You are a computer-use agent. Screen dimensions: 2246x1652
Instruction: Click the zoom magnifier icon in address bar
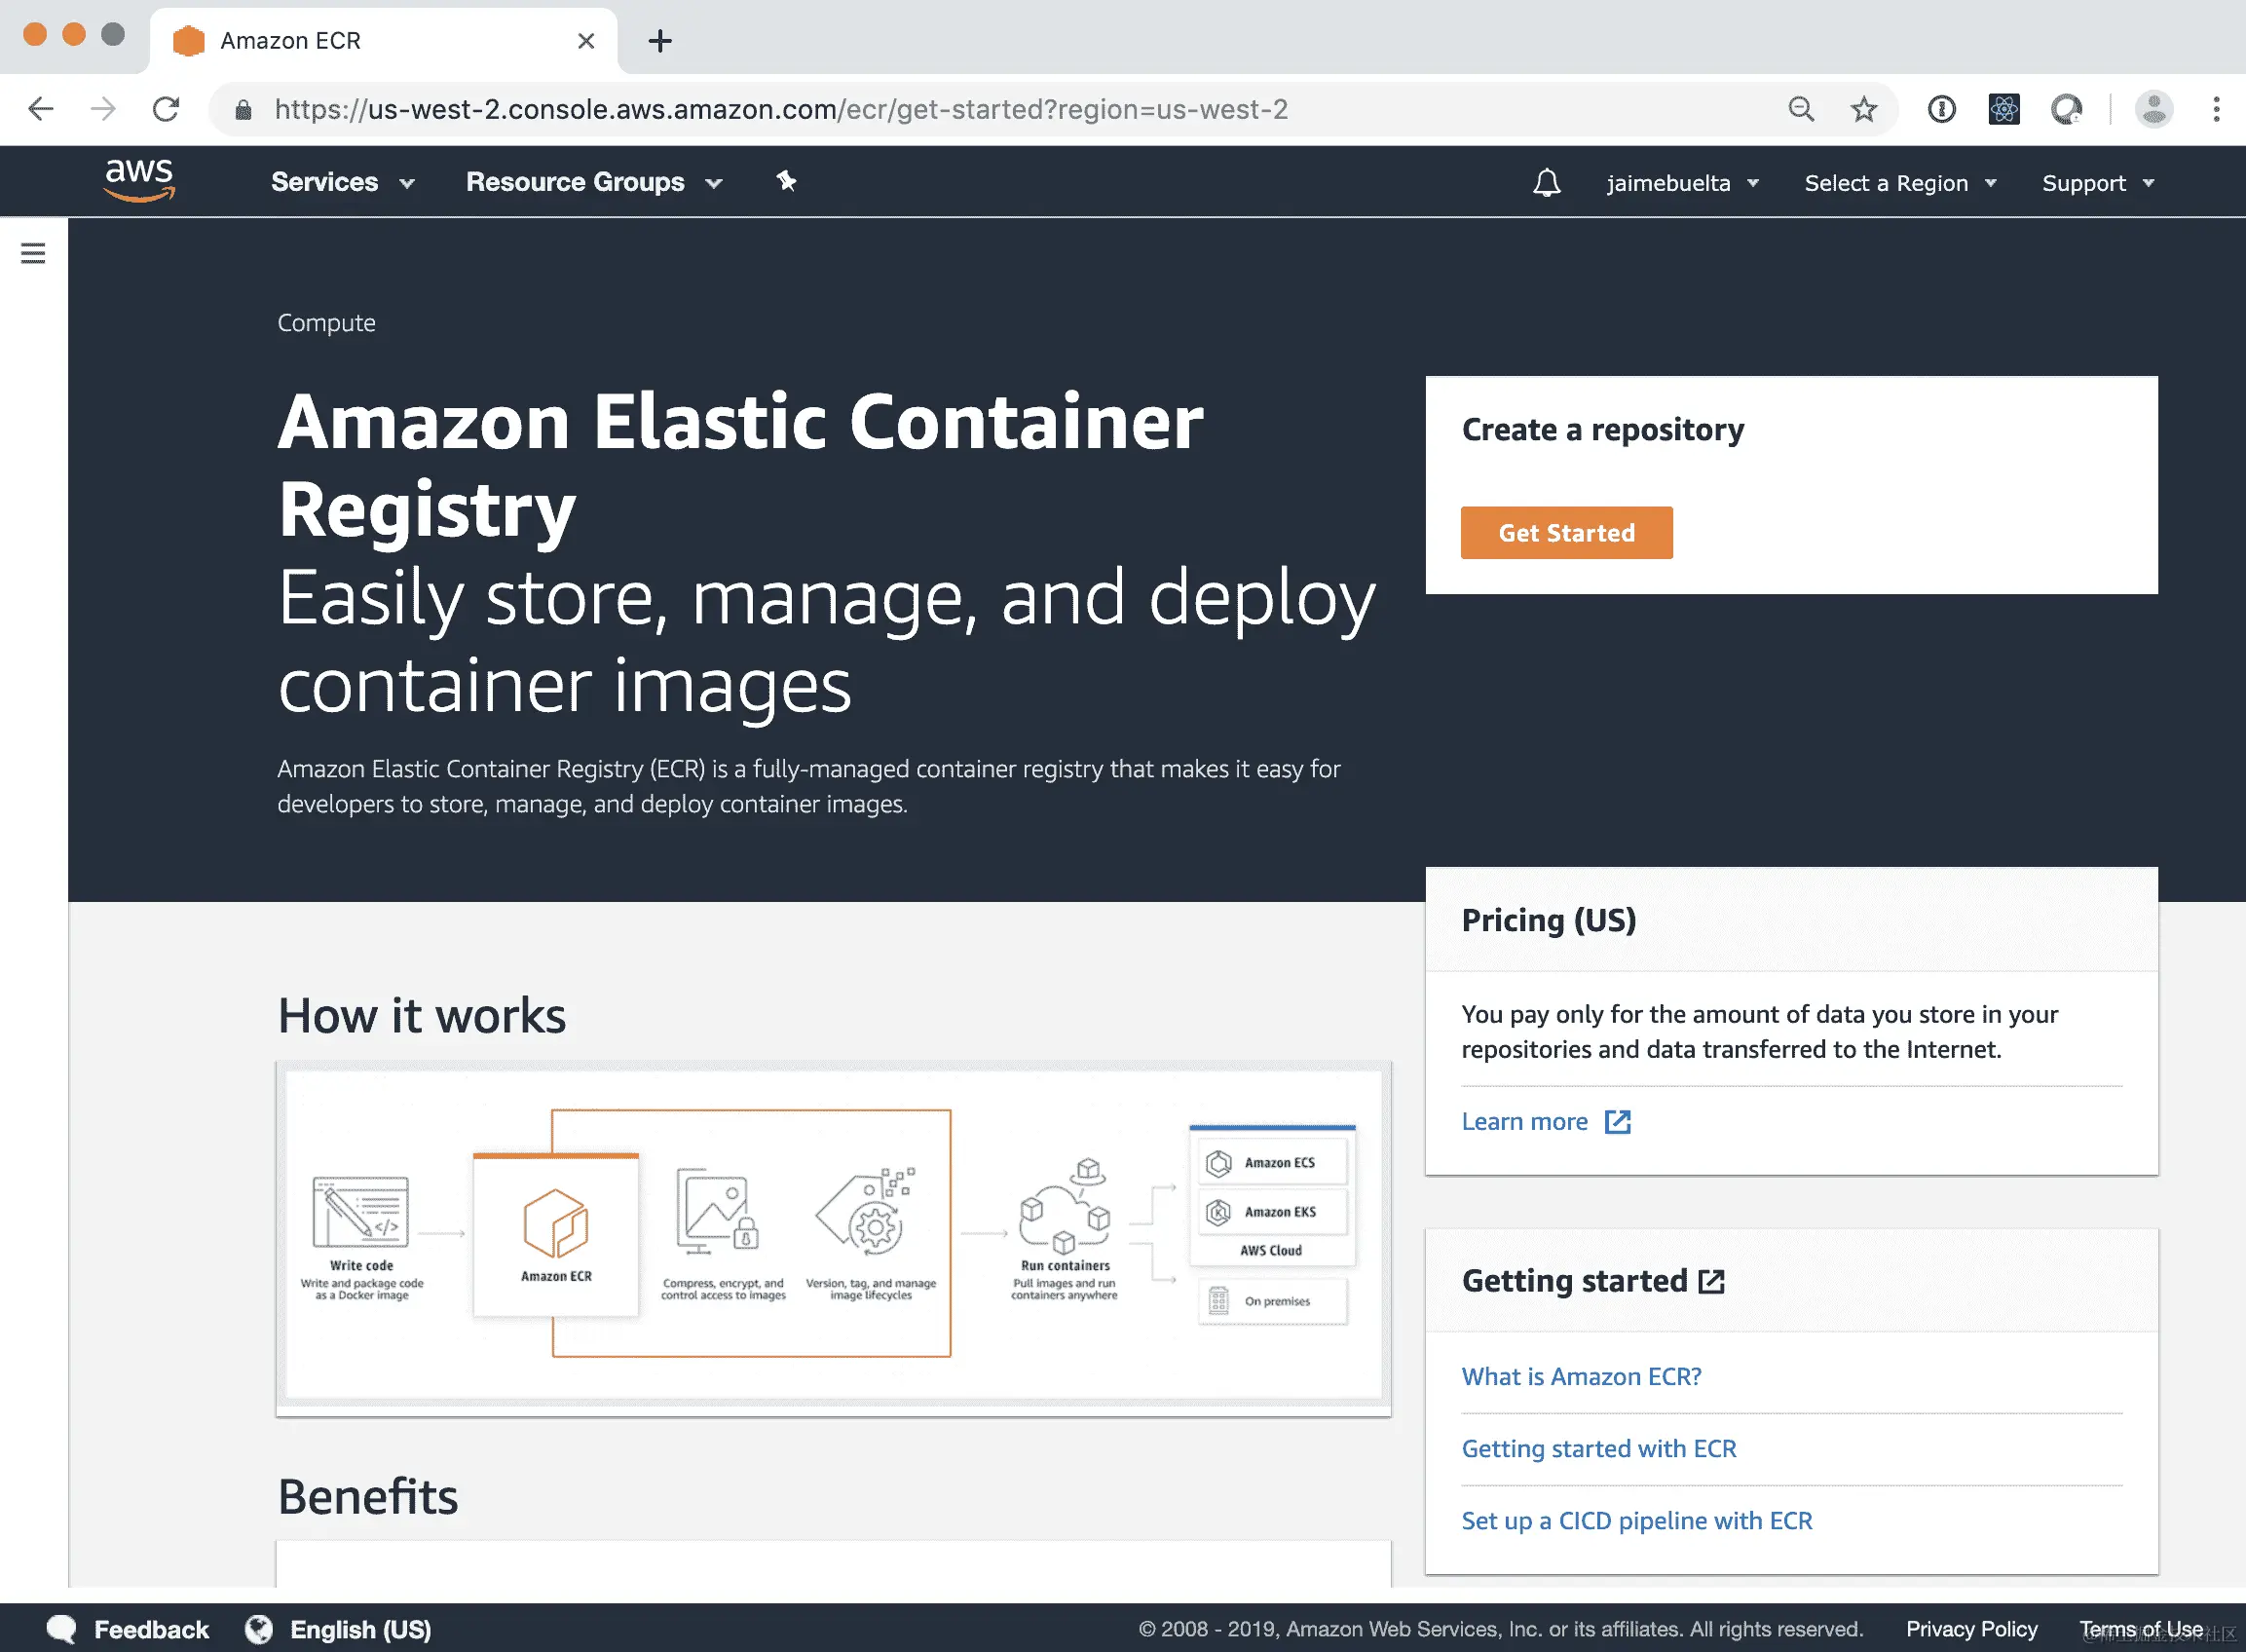tap(1800, 109)
